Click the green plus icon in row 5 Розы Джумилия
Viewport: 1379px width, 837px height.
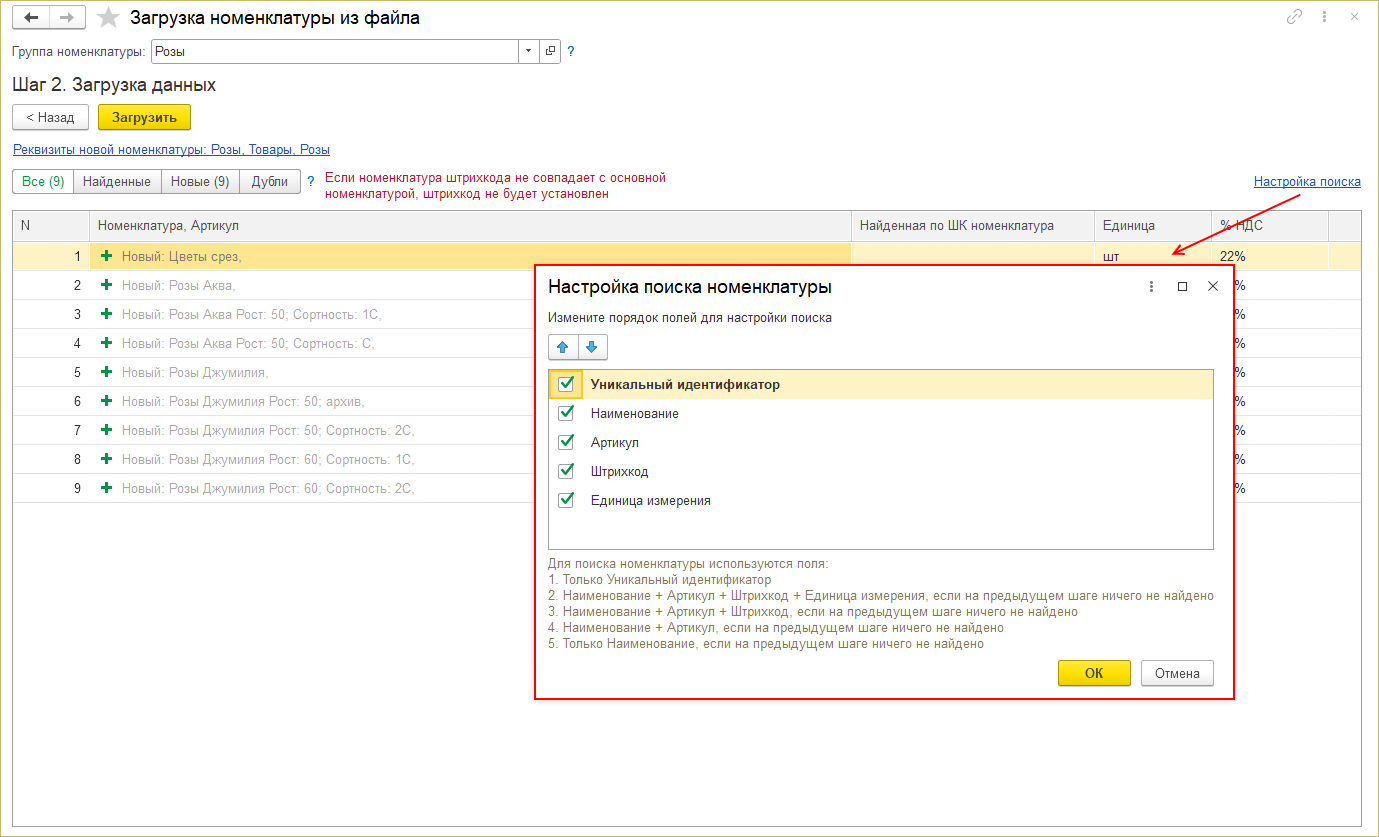click(107, 372)
